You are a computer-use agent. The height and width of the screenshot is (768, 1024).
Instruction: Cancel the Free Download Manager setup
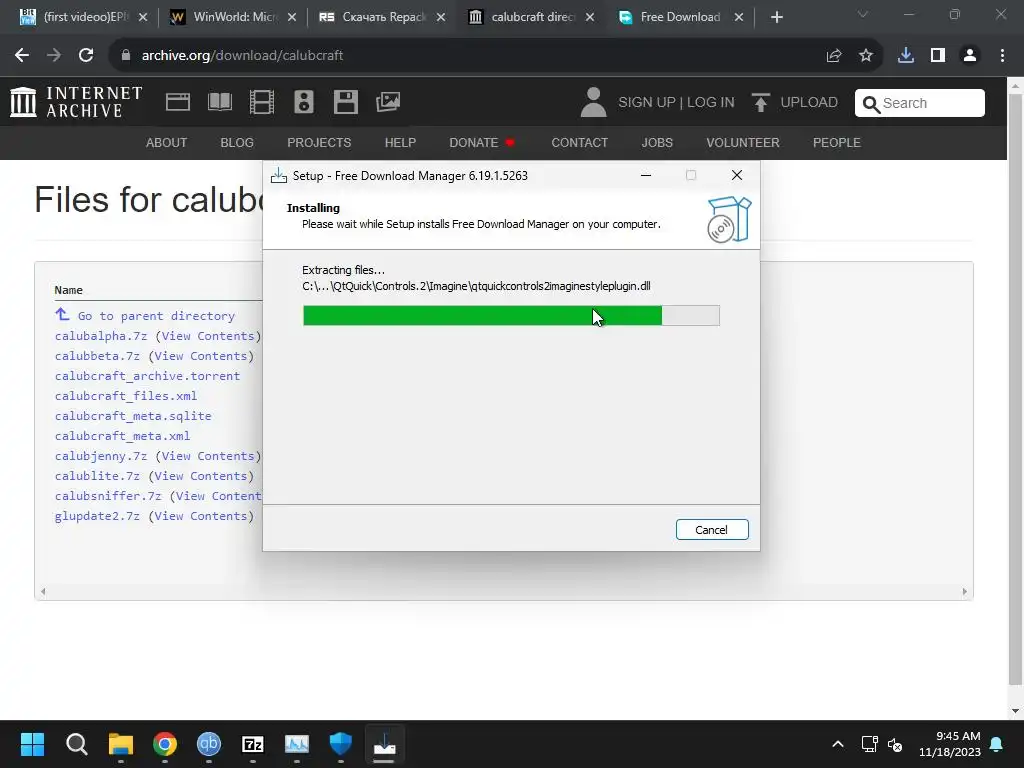pos(712,530)
